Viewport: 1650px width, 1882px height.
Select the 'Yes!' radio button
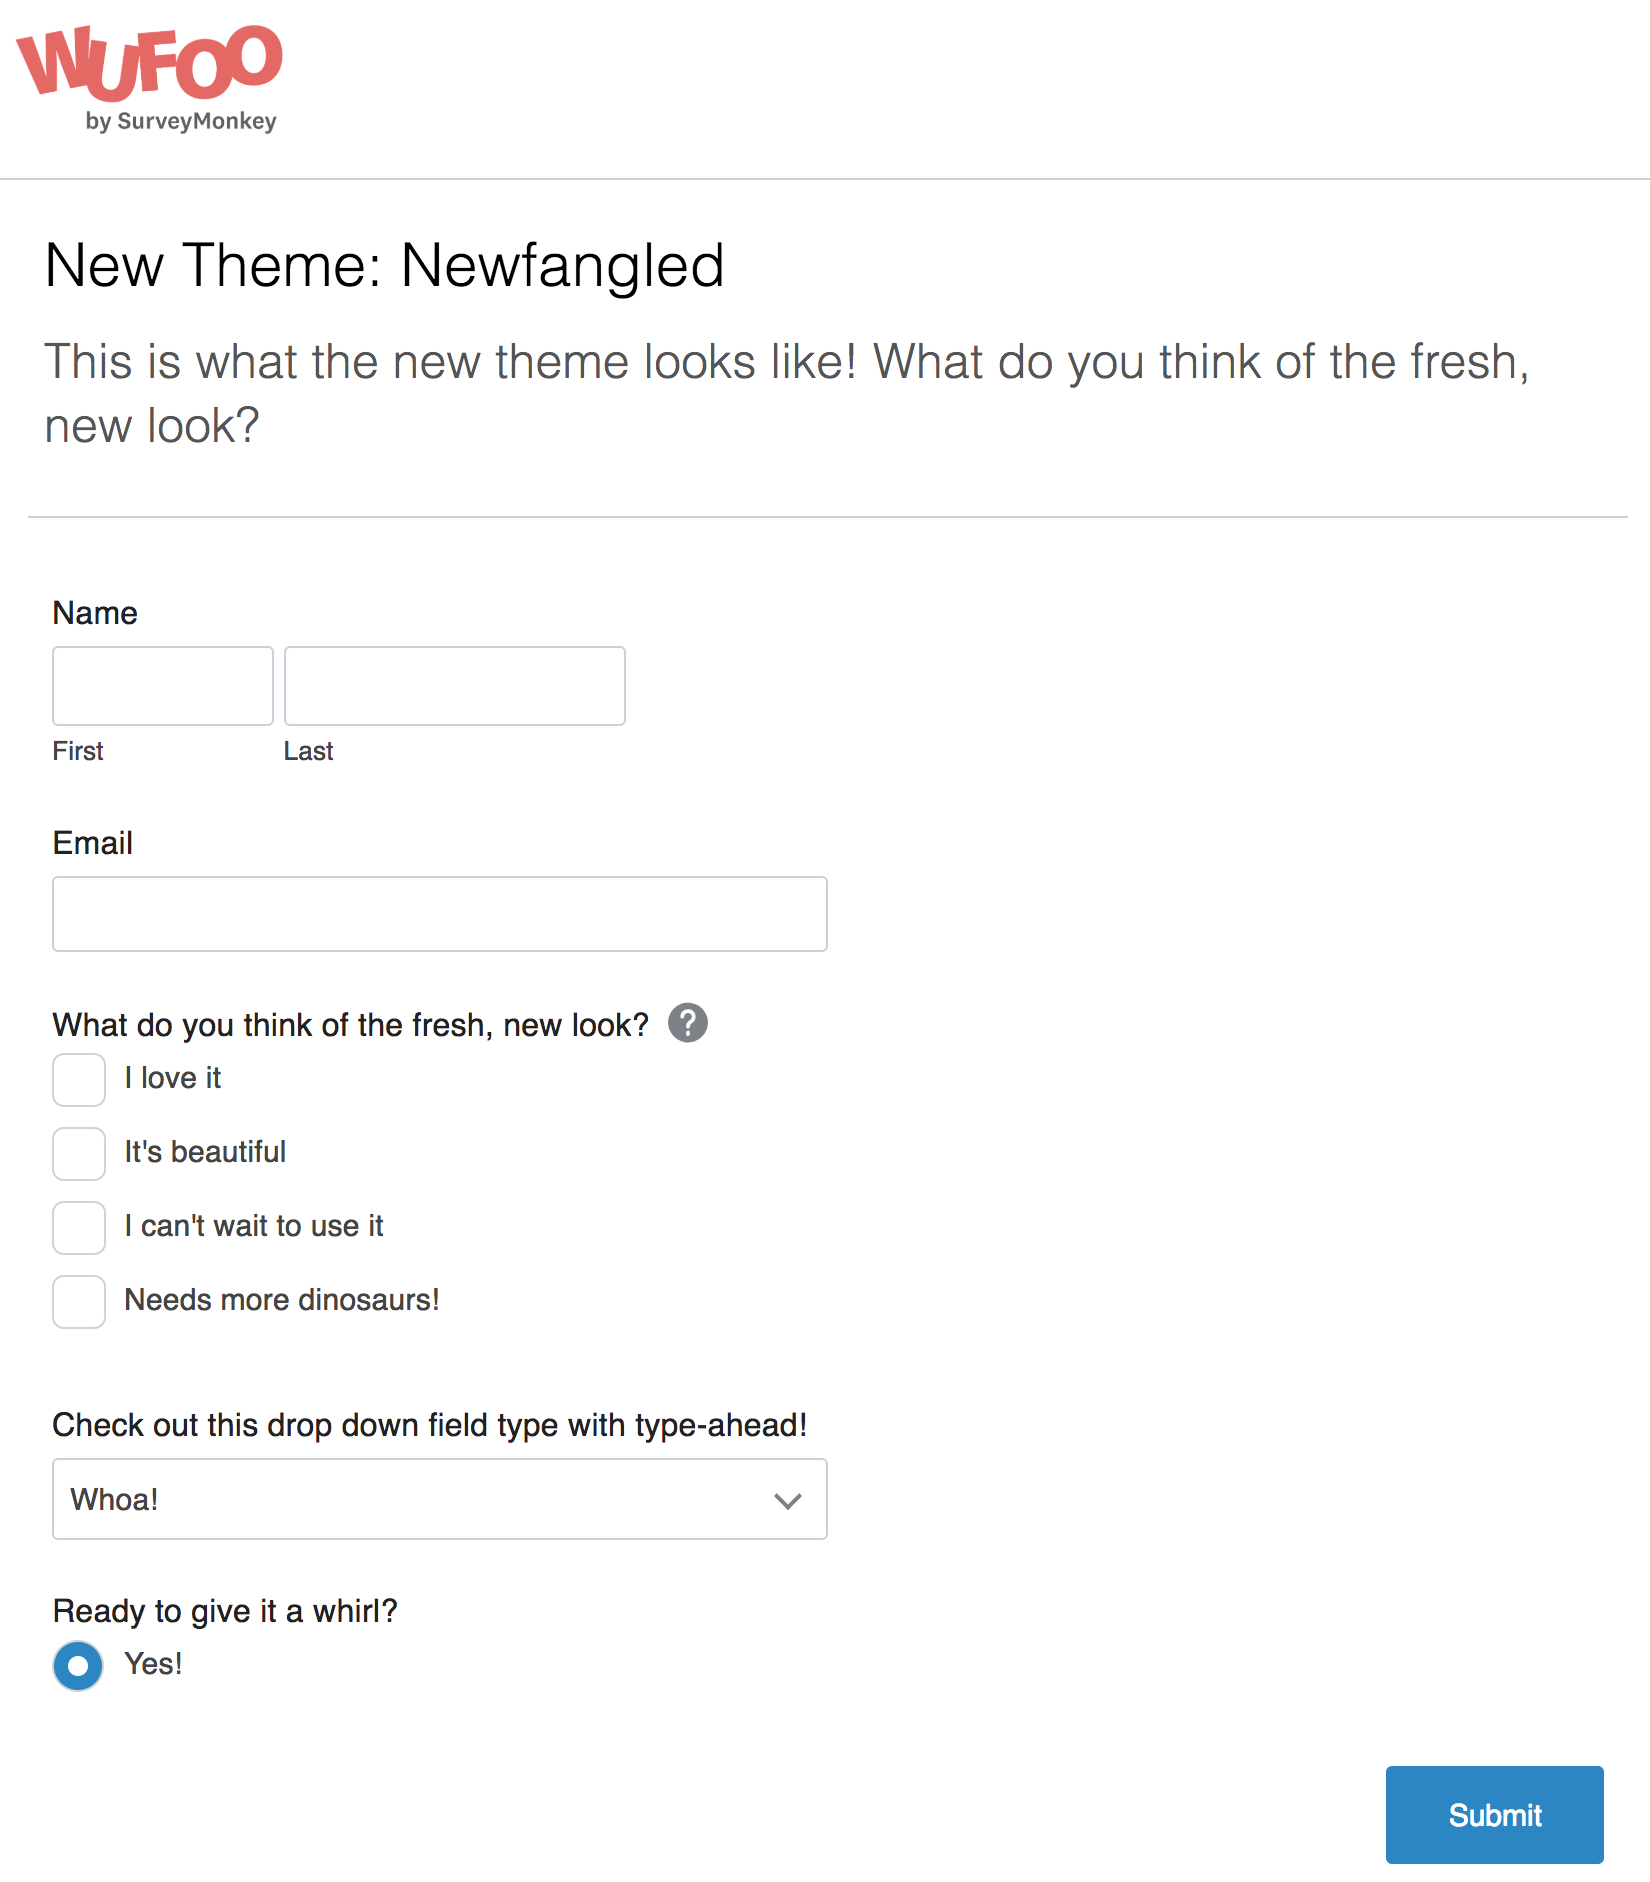[77, 1665]
